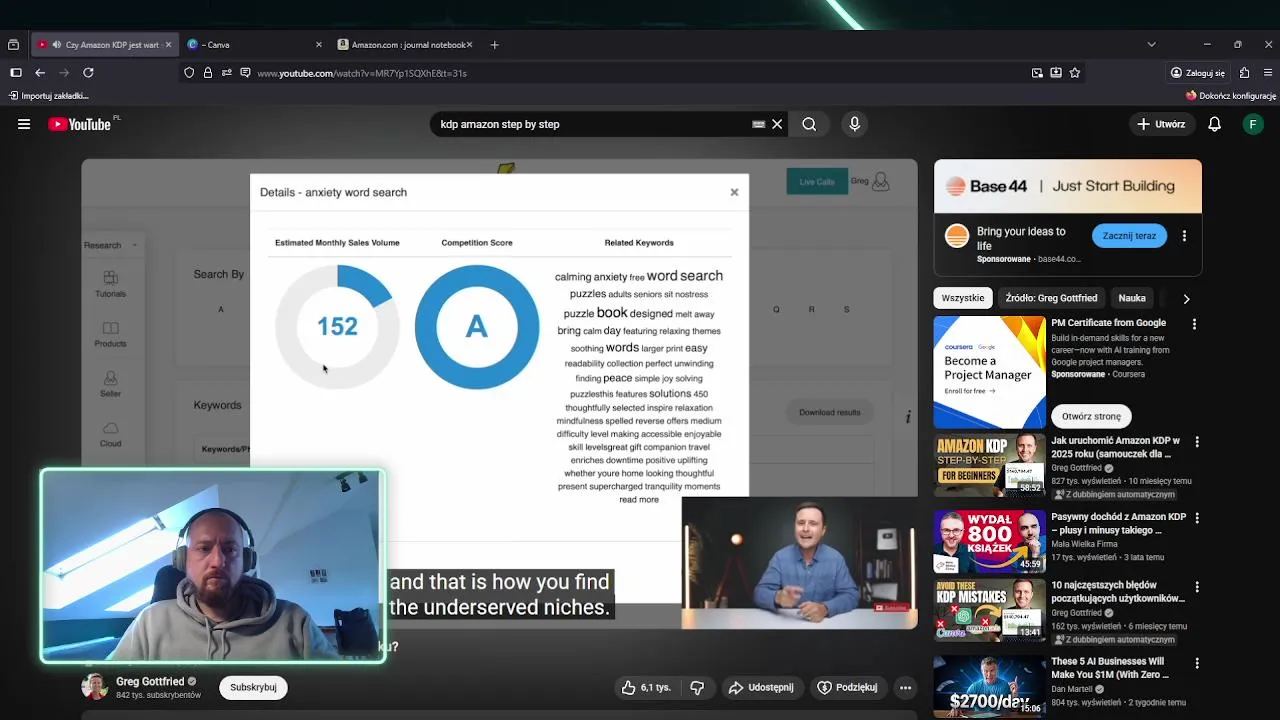The height and width of the screenshot is (720, 1280).
Task: Open Become a Project Manager Coursera thumbnail
Action: coord(989,372)
